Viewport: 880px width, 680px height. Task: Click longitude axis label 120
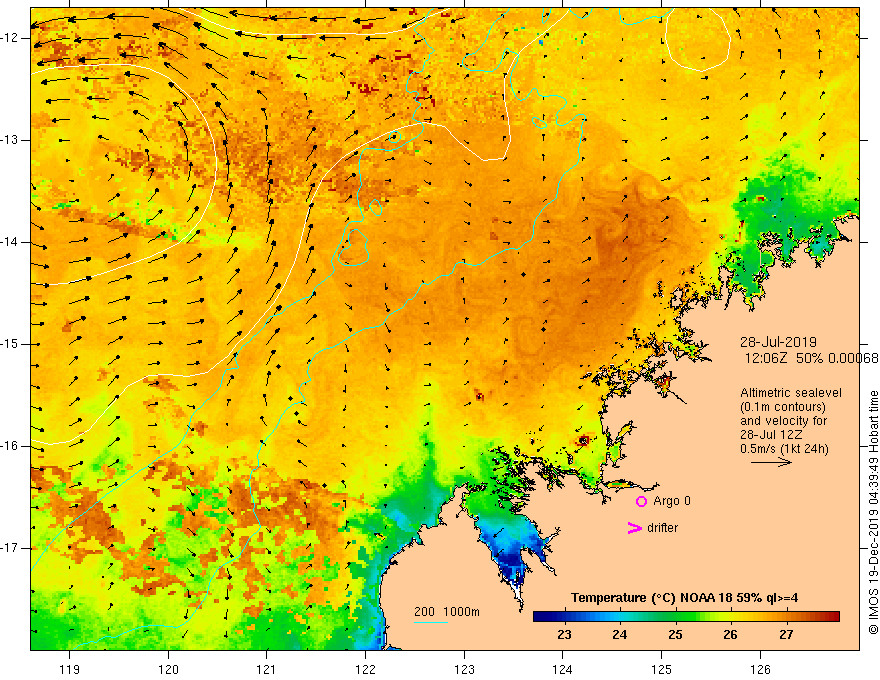coord(168,669)
